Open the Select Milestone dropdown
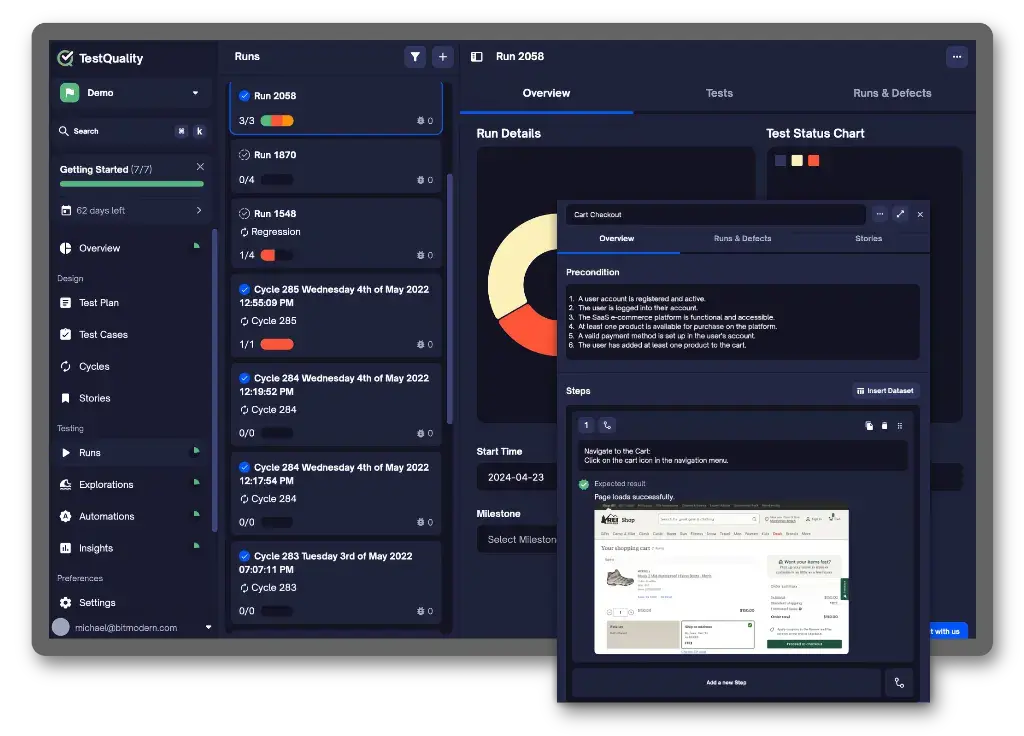Image resolution: width=1024 pixels, height=736 pixels. [x=516, y=539]
